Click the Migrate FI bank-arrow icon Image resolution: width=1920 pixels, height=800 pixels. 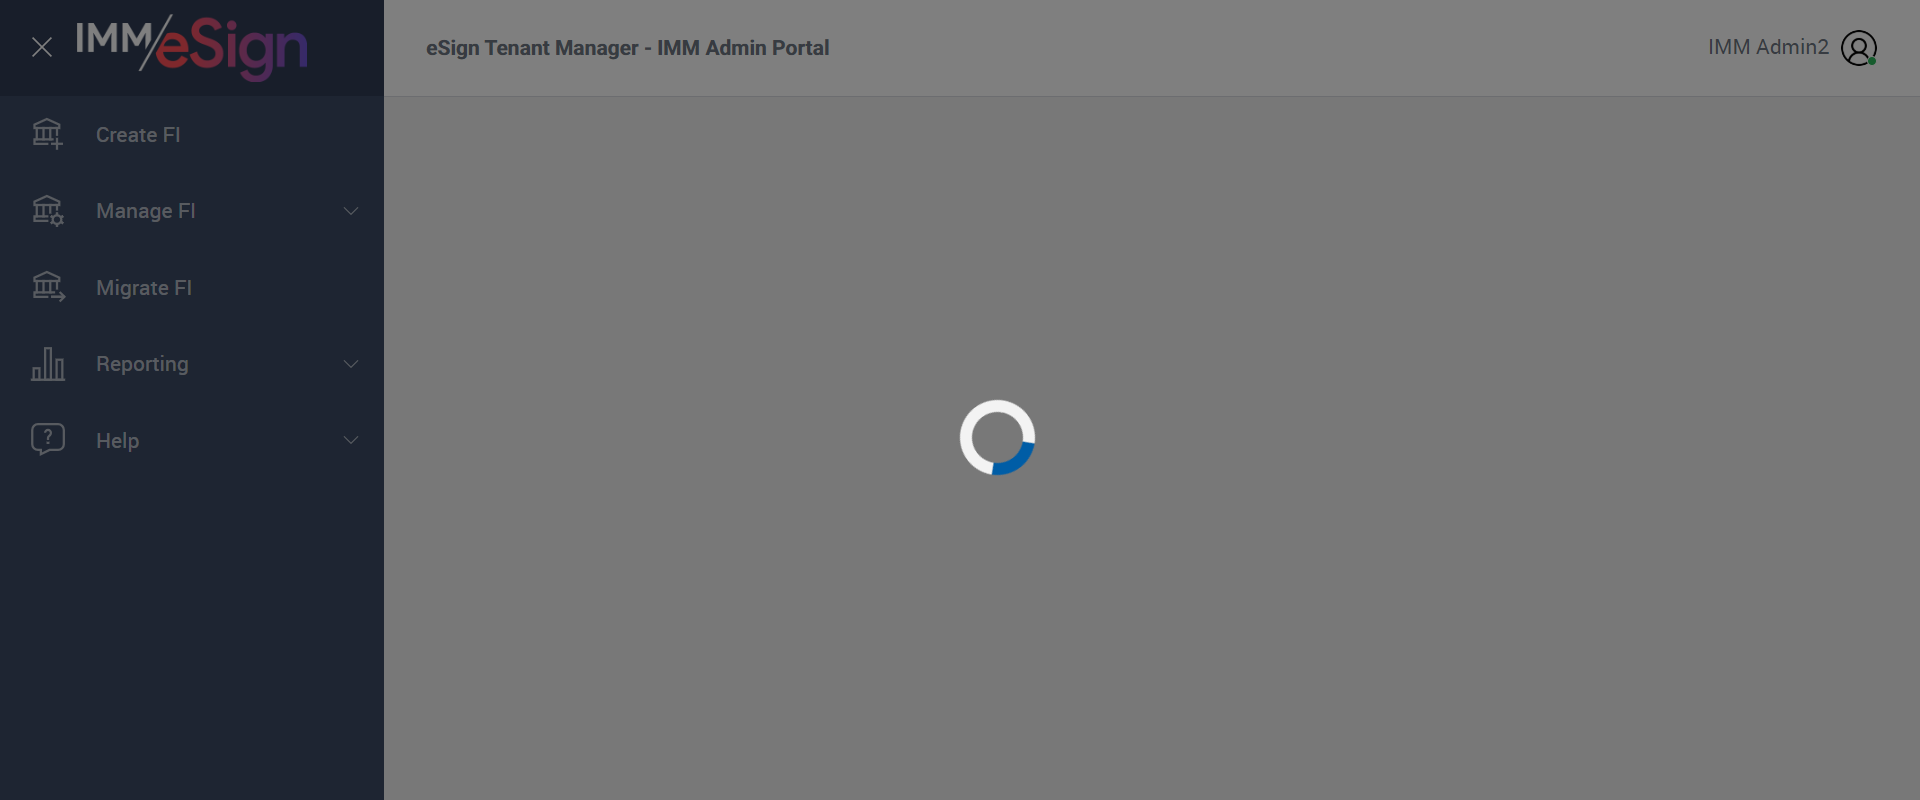(x=48, y=287)
